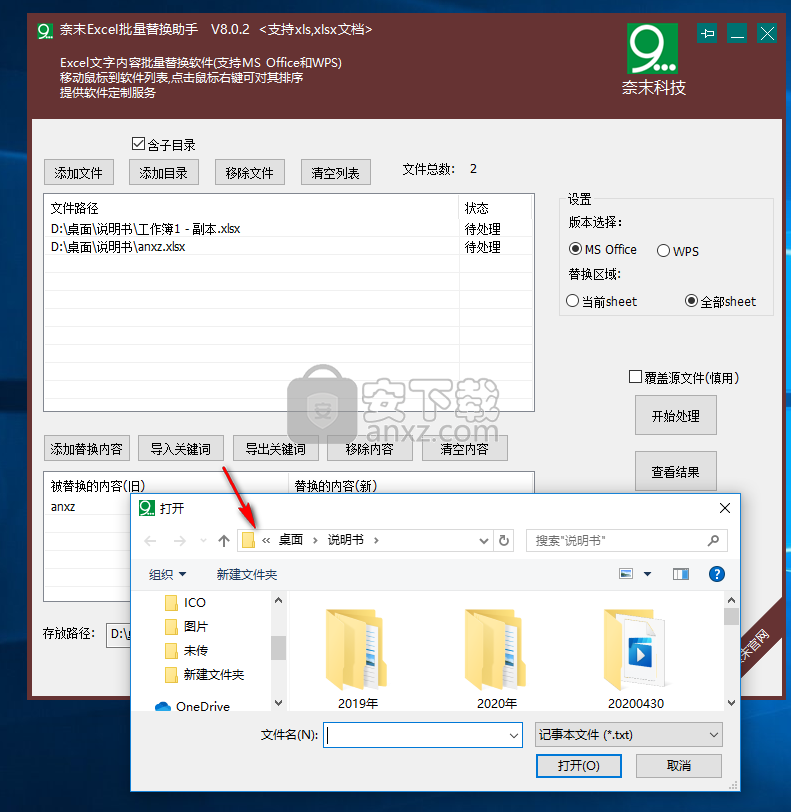Go forward in the Open dialog
This screenshot has height=812, width=791.
(x=179, y=541)
